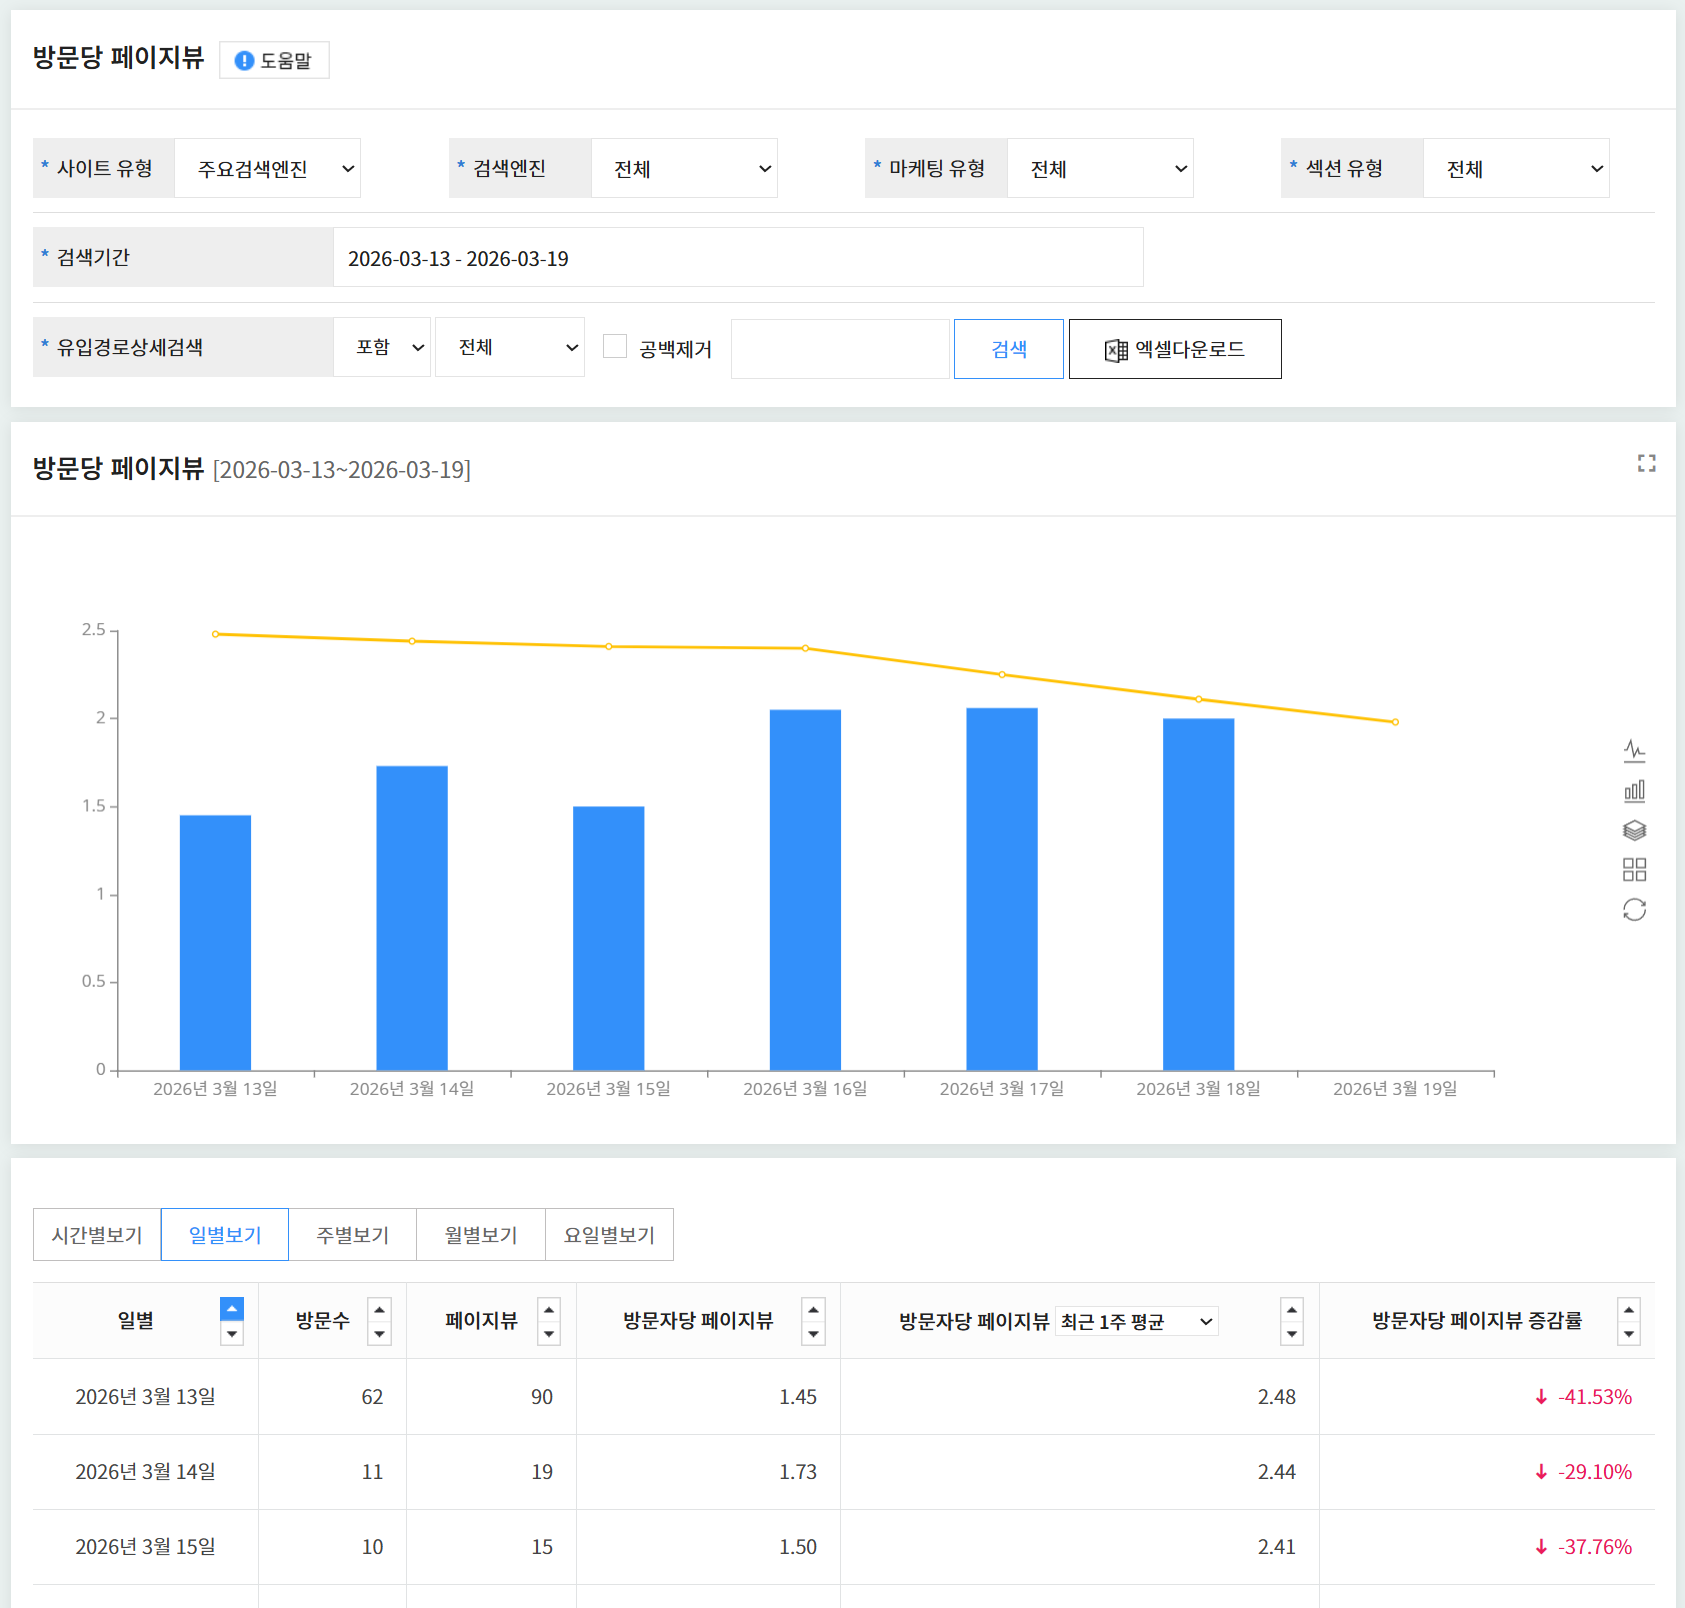Open the 사이트 유형 dropdown
Viewport: 1685px width, 1608px height.
click(x=267, y=169)
